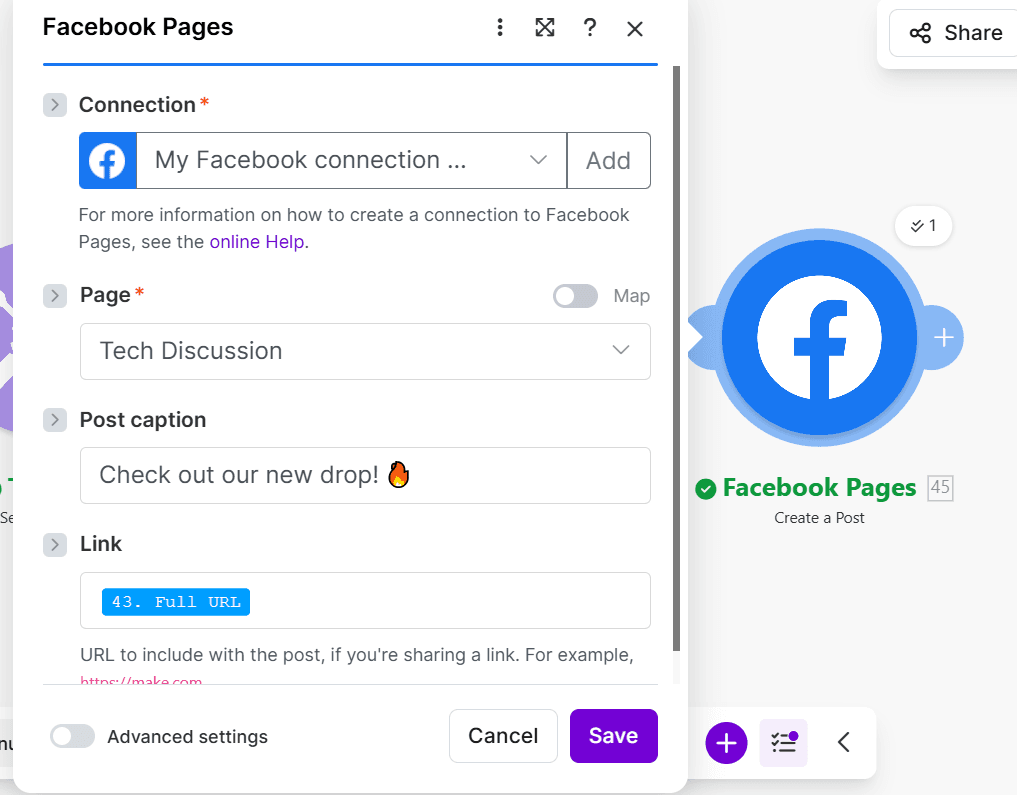
Task: Open the three-dot module options menu
Action: 500,28
